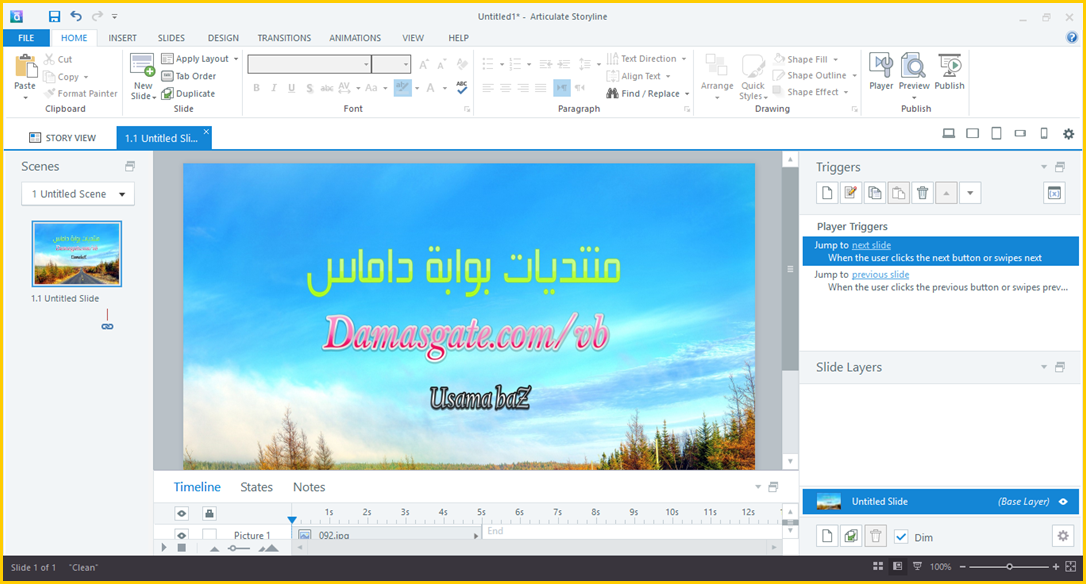Expand the Shape Fill dropdown
Viewport: 1086px width, 584px height.
coord(835,60)
